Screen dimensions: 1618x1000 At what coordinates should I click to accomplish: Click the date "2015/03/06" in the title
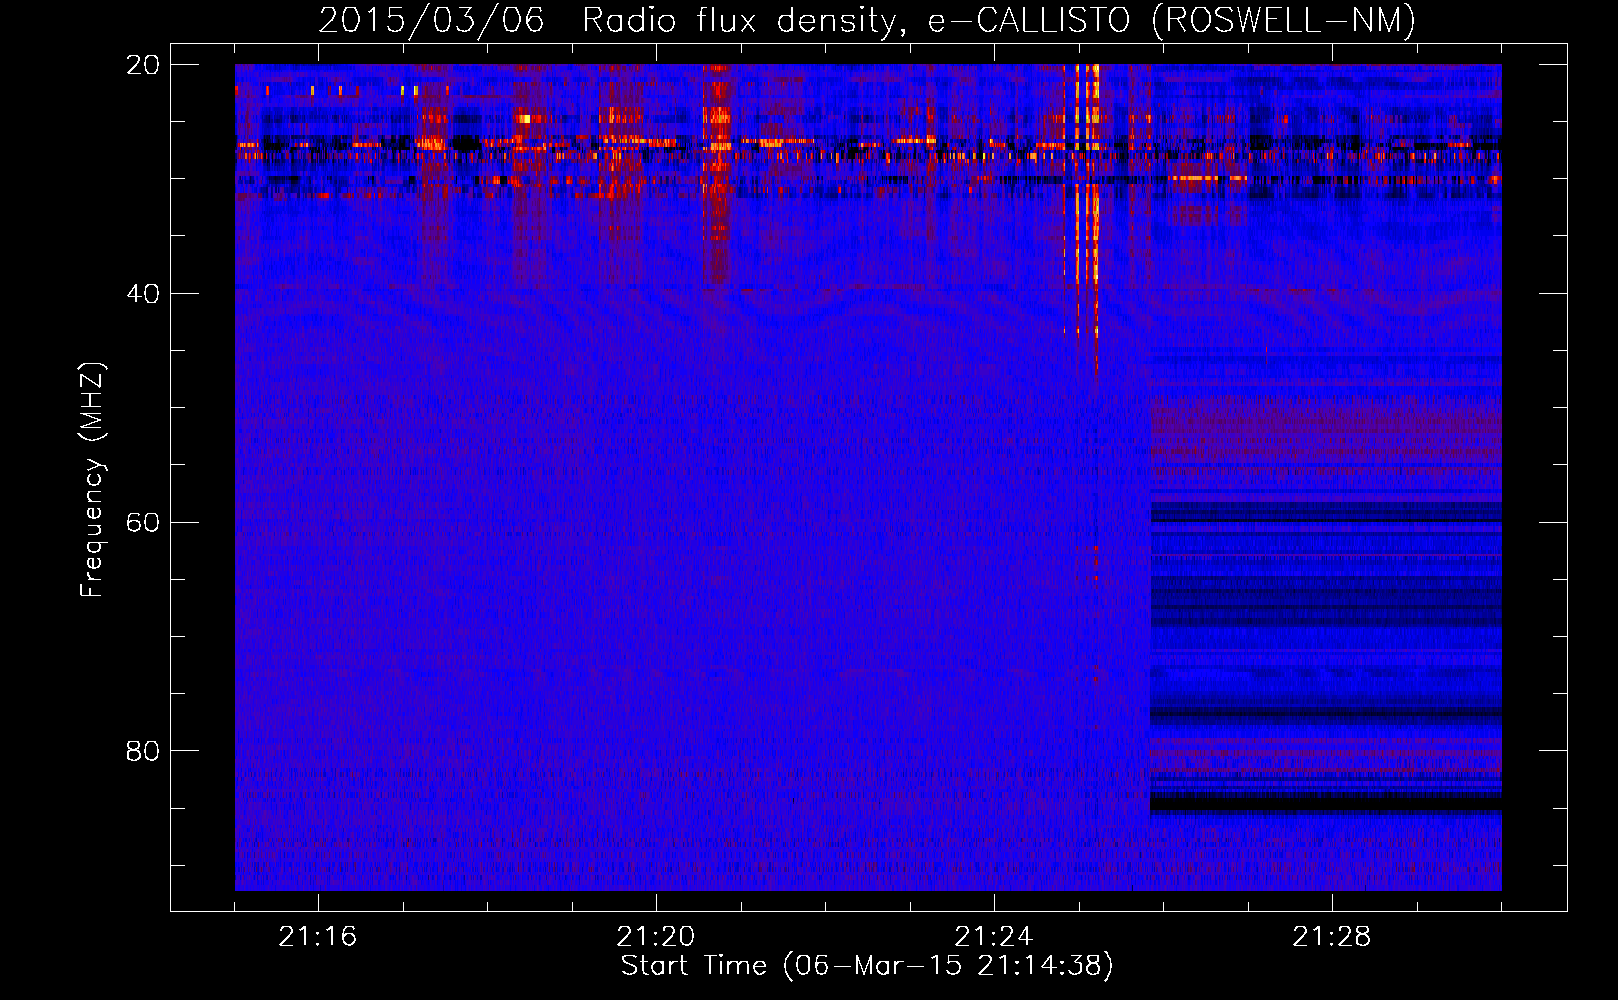click(431, 20)
